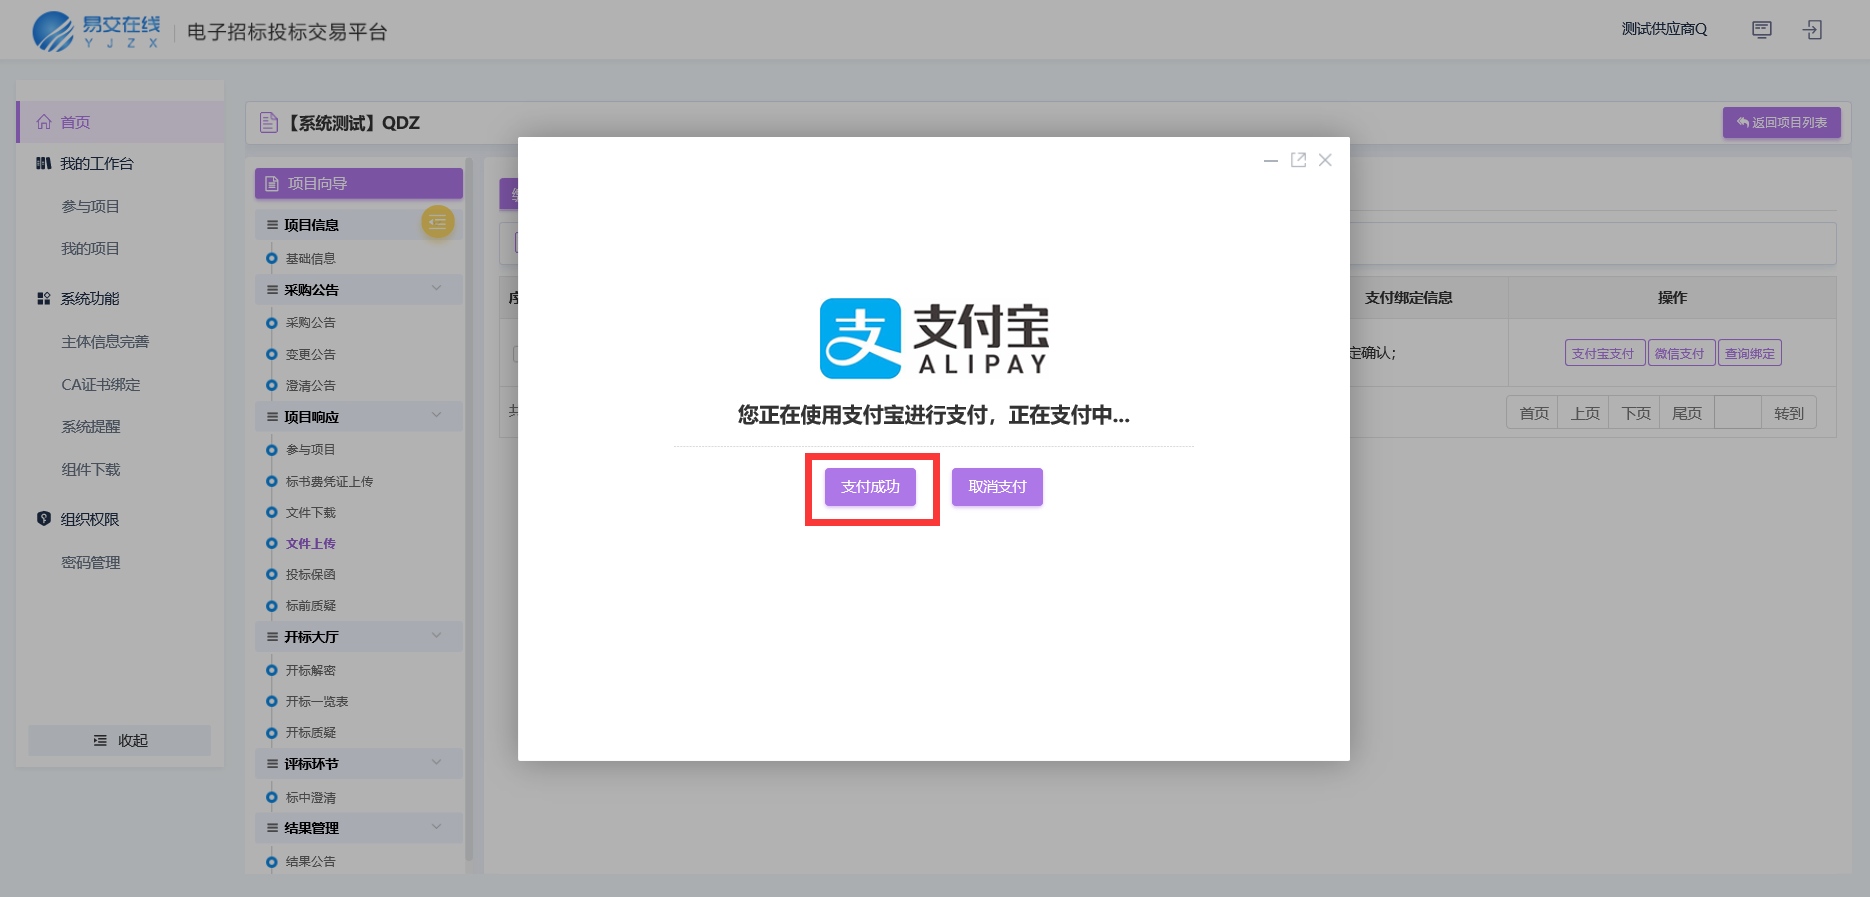Select 标中澄清 step

[x=310, y=797]
